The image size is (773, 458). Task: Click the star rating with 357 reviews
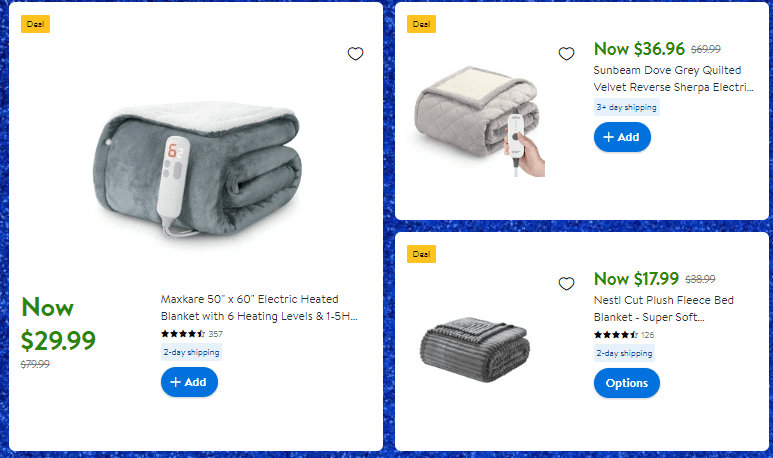[192, 334]
